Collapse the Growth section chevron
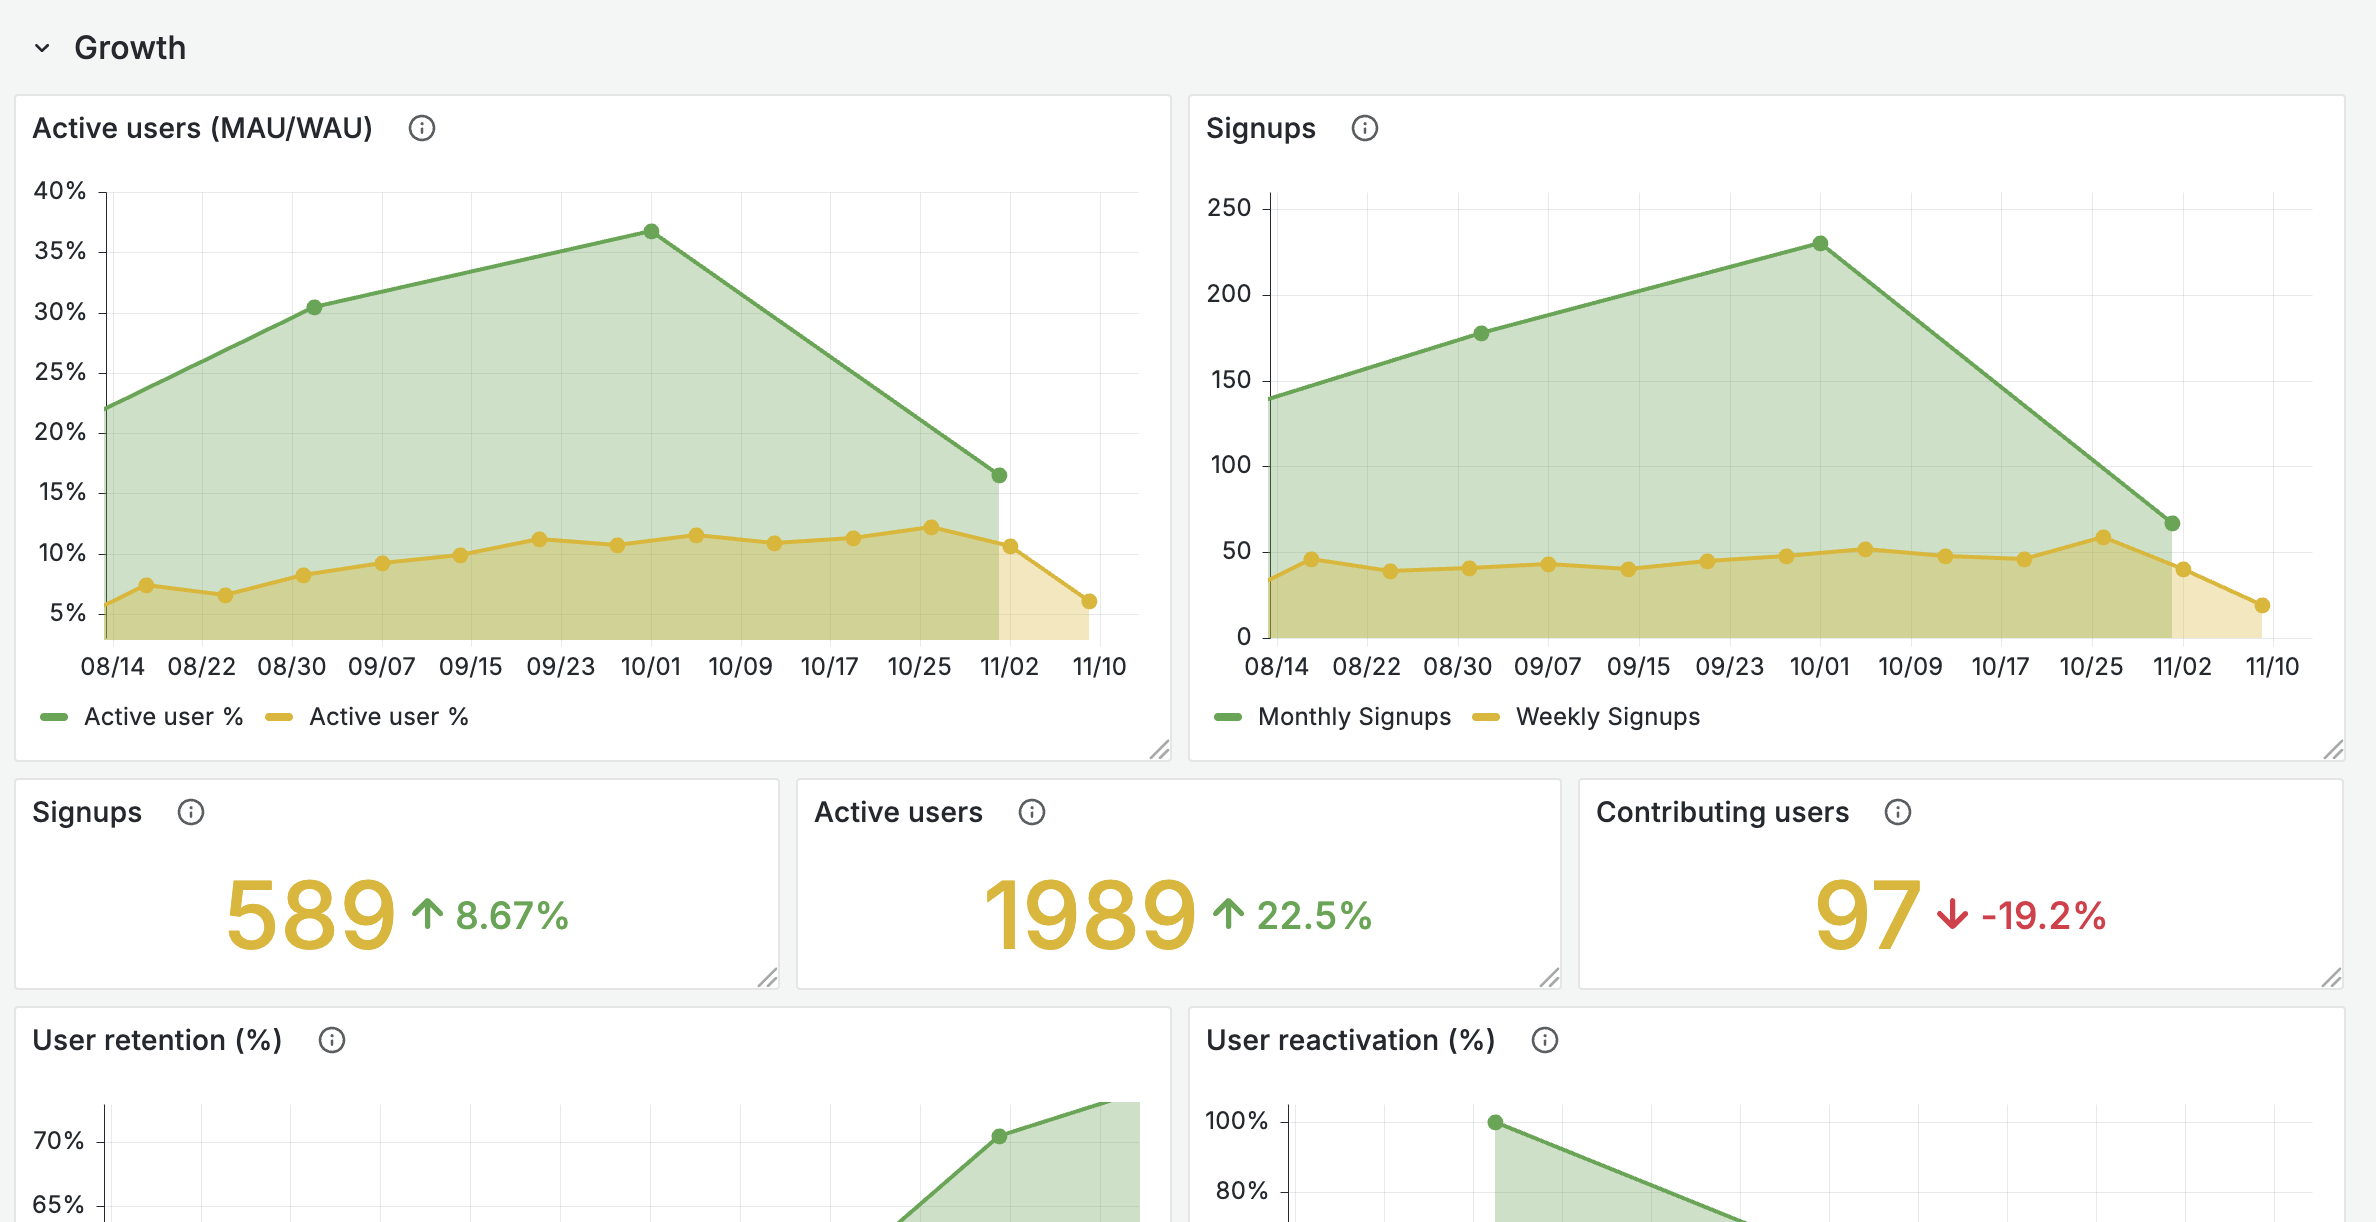2376x1222 pixels. point(42,48)
